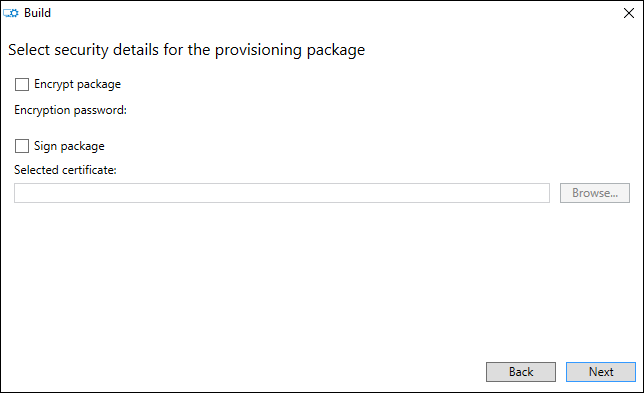Click the word 'Sign' beside second checkbox

(x=45, y=146)
